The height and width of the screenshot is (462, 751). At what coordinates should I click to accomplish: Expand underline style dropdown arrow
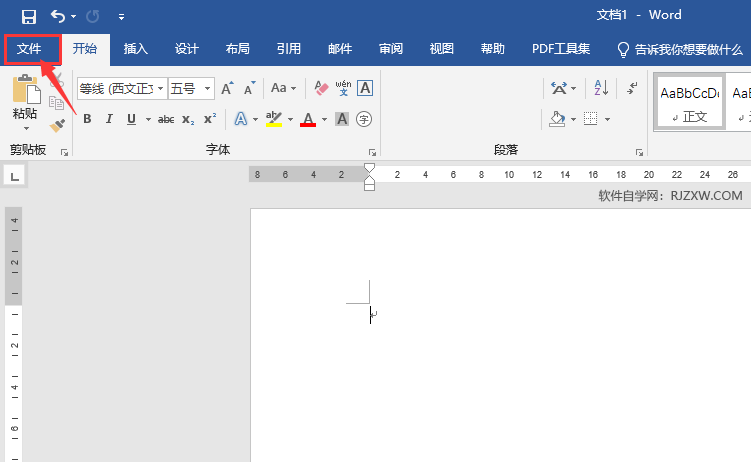pos(148,119)
